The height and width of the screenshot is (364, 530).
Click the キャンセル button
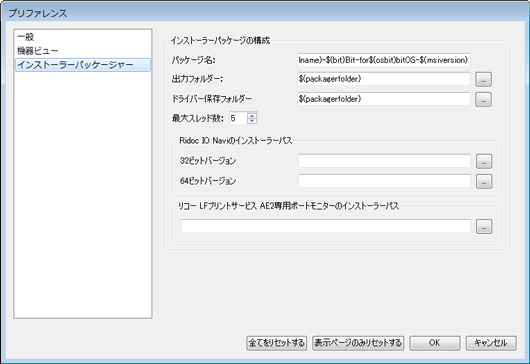coord(491,343)
